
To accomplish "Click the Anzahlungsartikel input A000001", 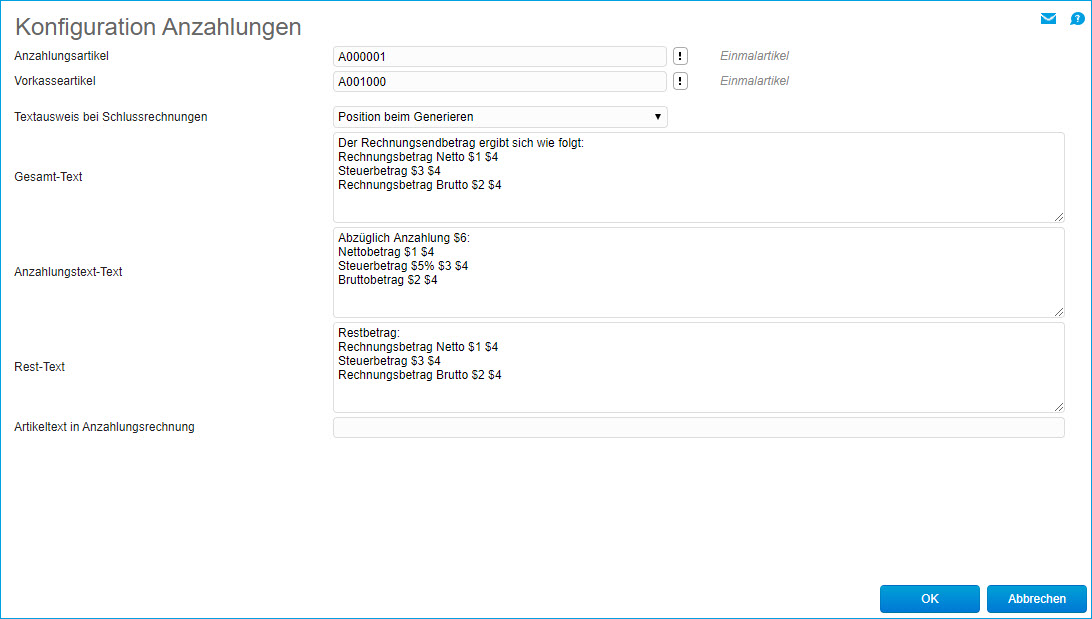I will point(500,56).
